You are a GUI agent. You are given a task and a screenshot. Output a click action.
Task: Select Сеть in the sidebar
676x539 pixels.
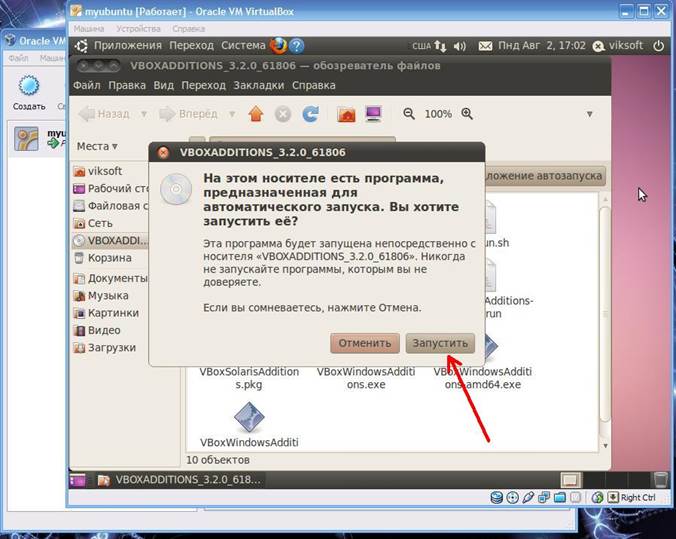[110, 223]
